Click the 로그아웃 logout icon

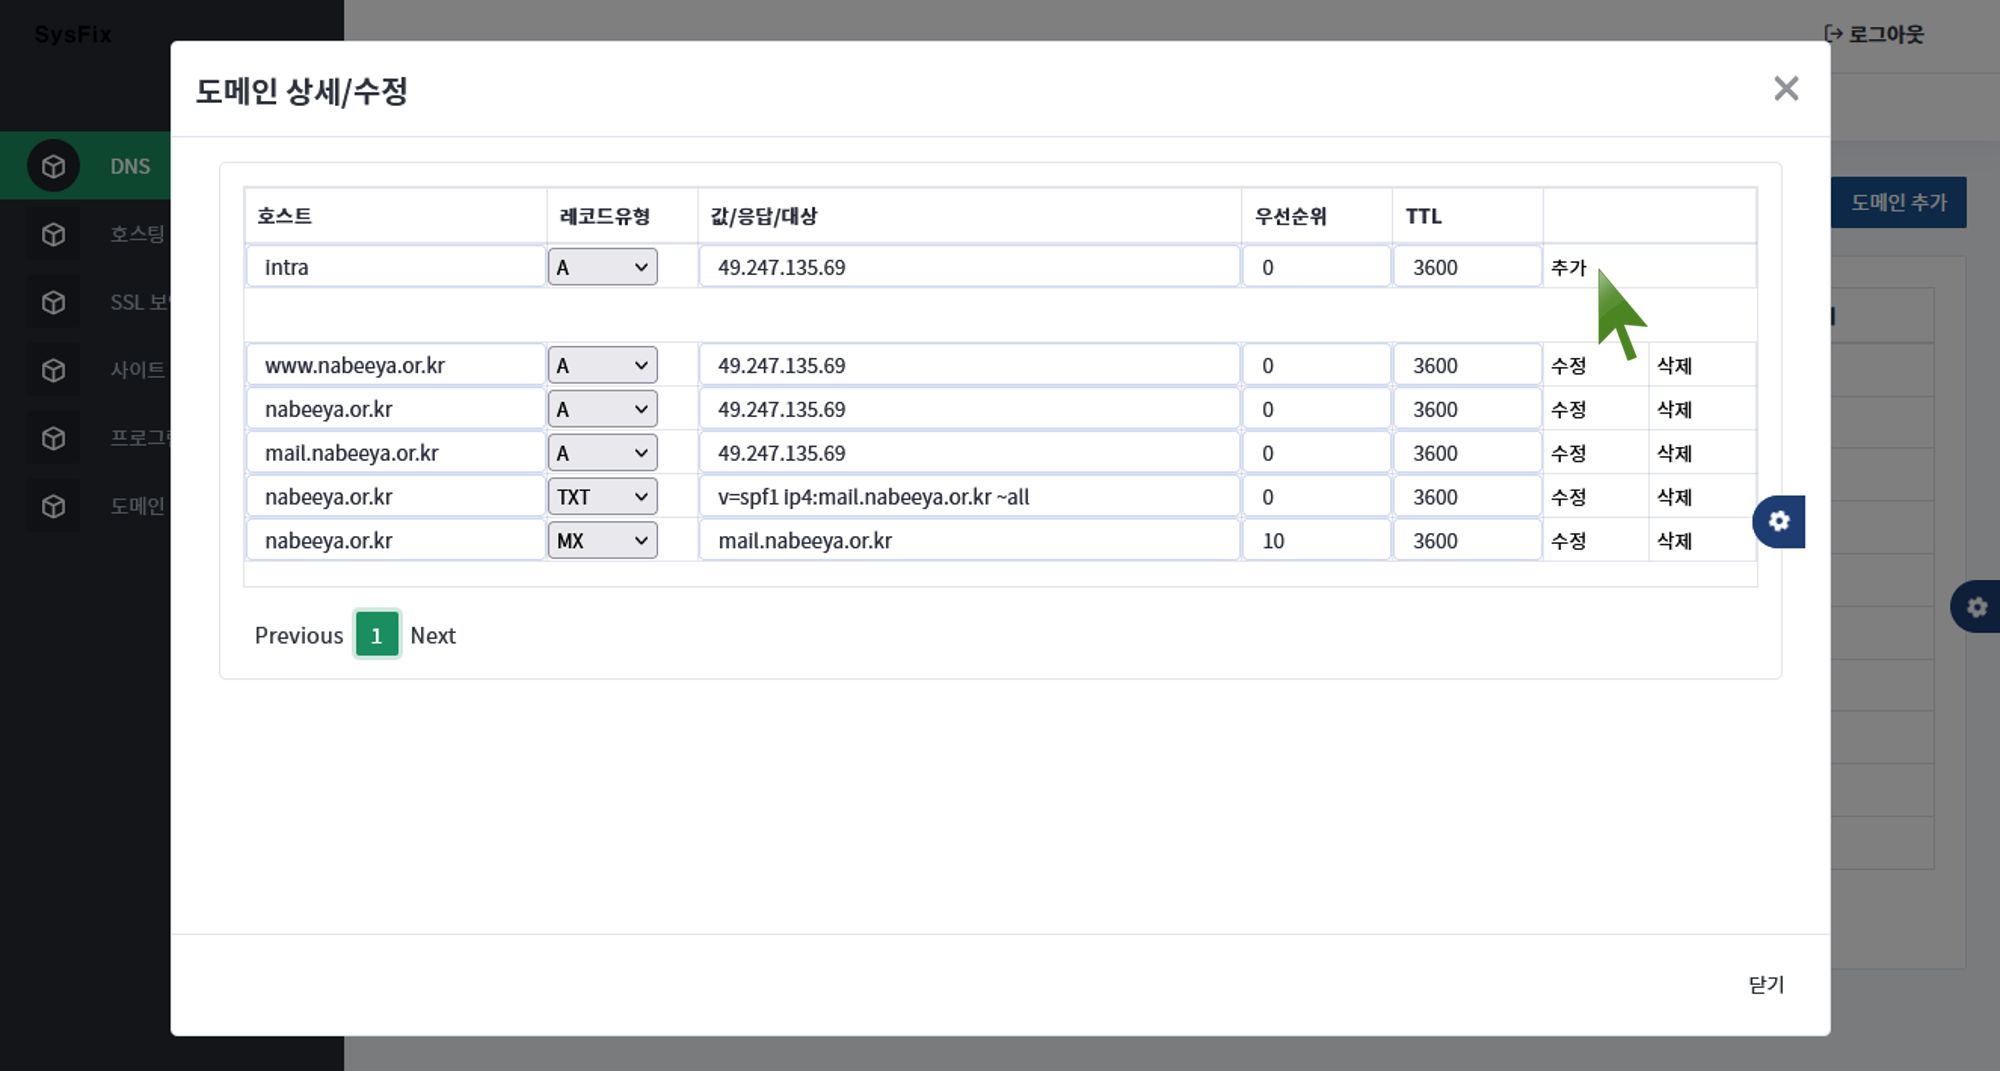tap(1833, 34)
